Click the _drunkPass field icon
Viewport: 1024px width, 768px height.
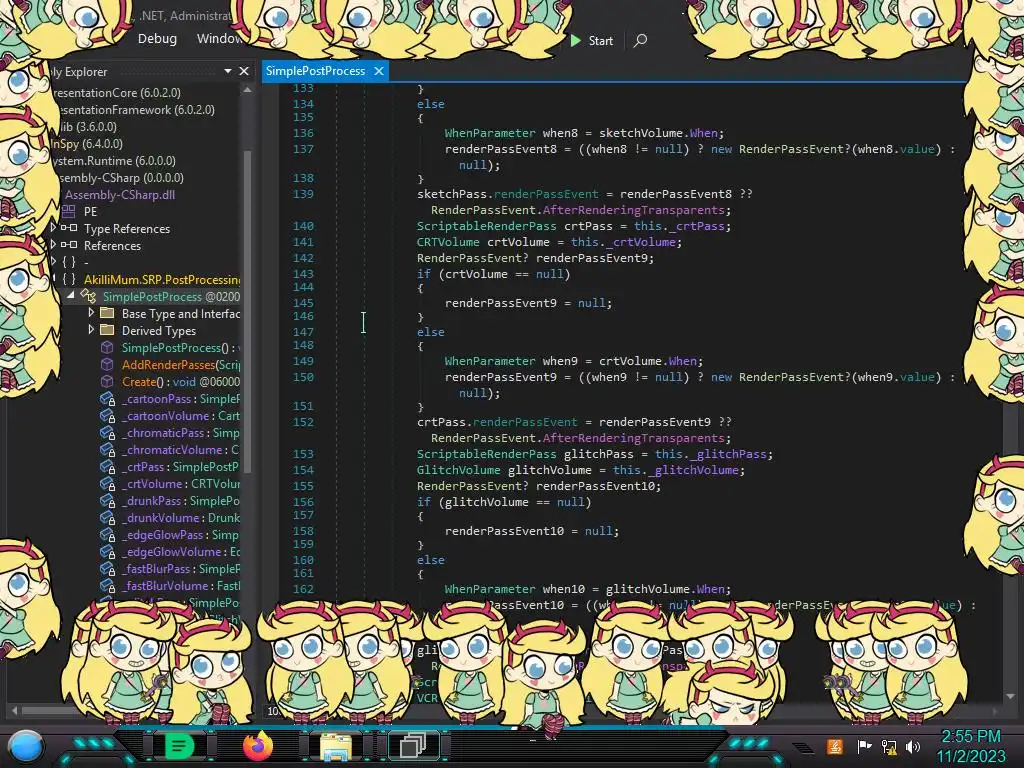(108, 500)
